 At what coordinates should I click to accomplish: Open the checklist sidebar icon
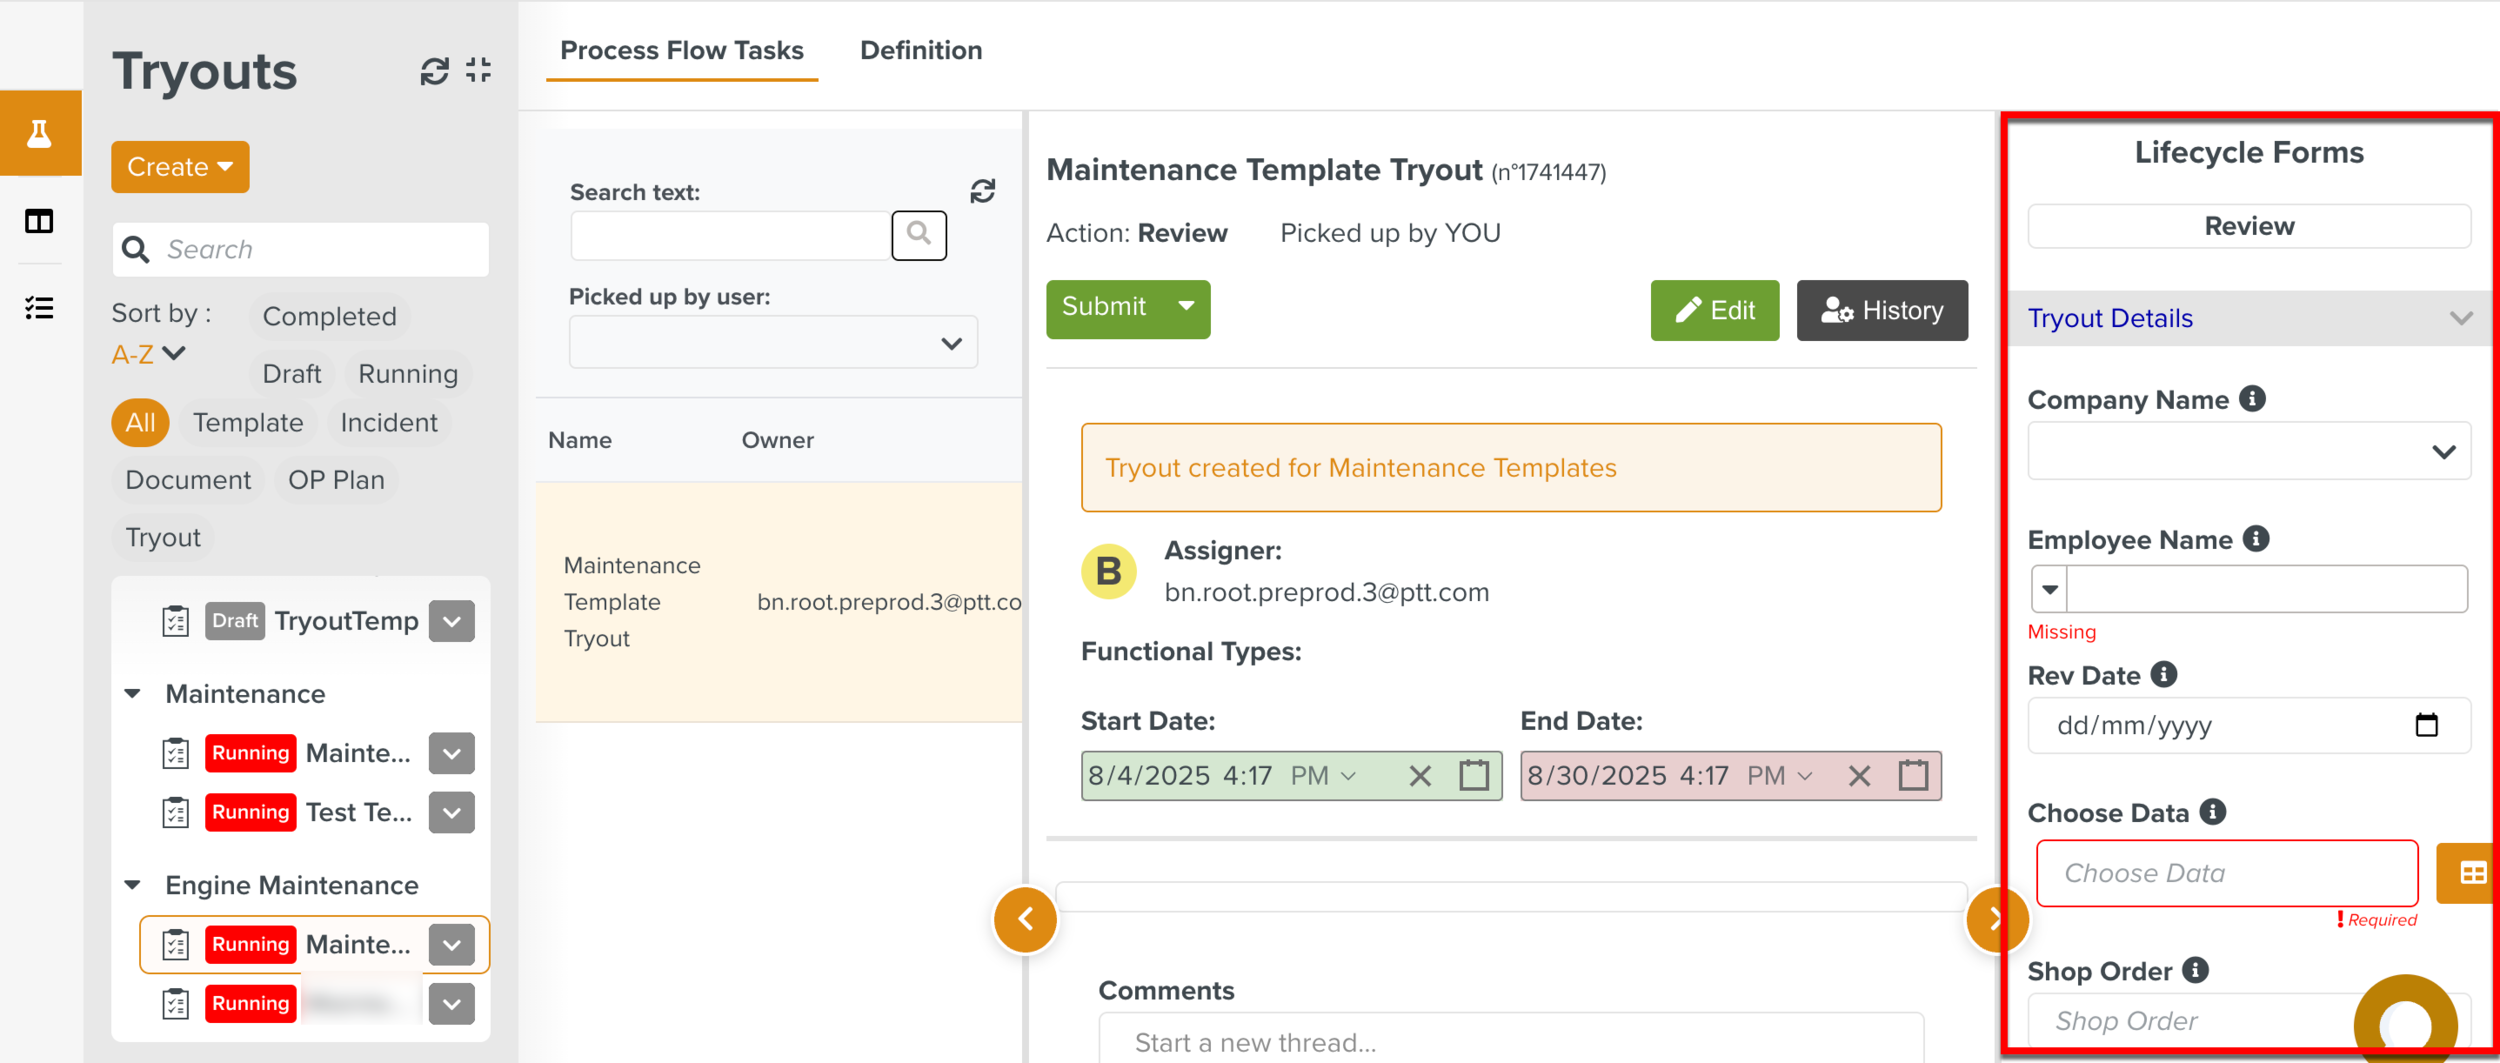(x=40, y=308)
